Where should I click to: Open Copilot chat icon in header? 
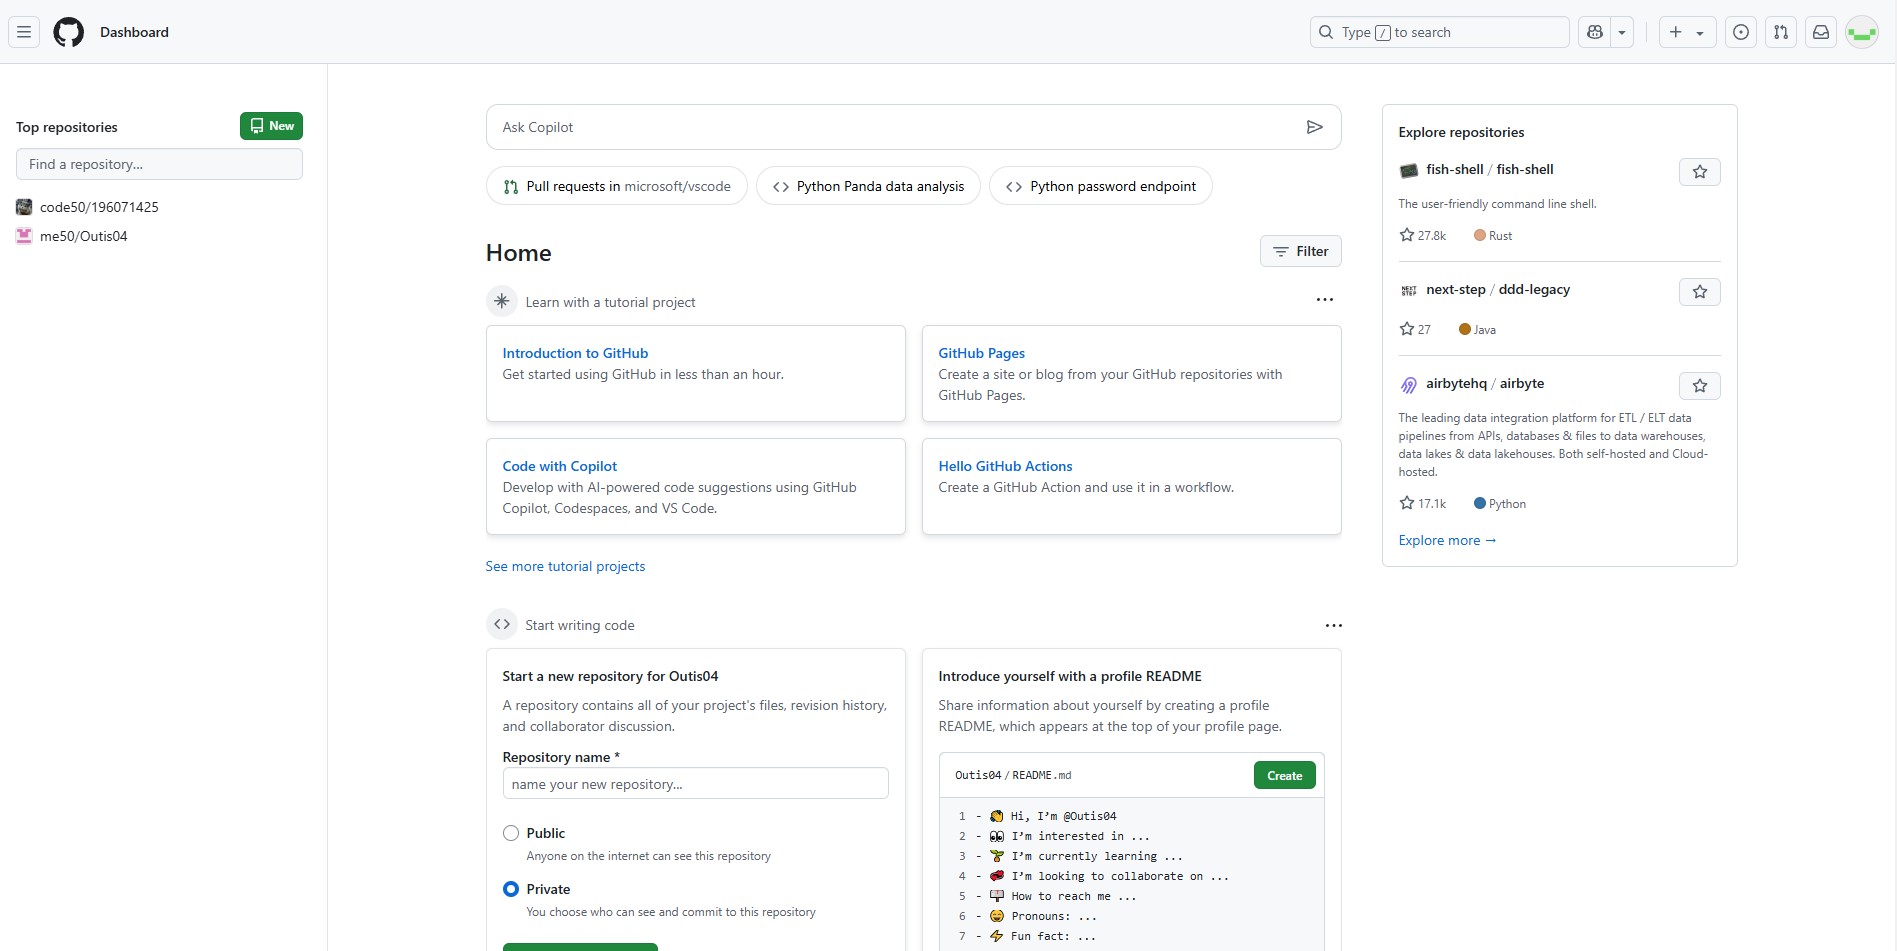(x=1595, y=32)
